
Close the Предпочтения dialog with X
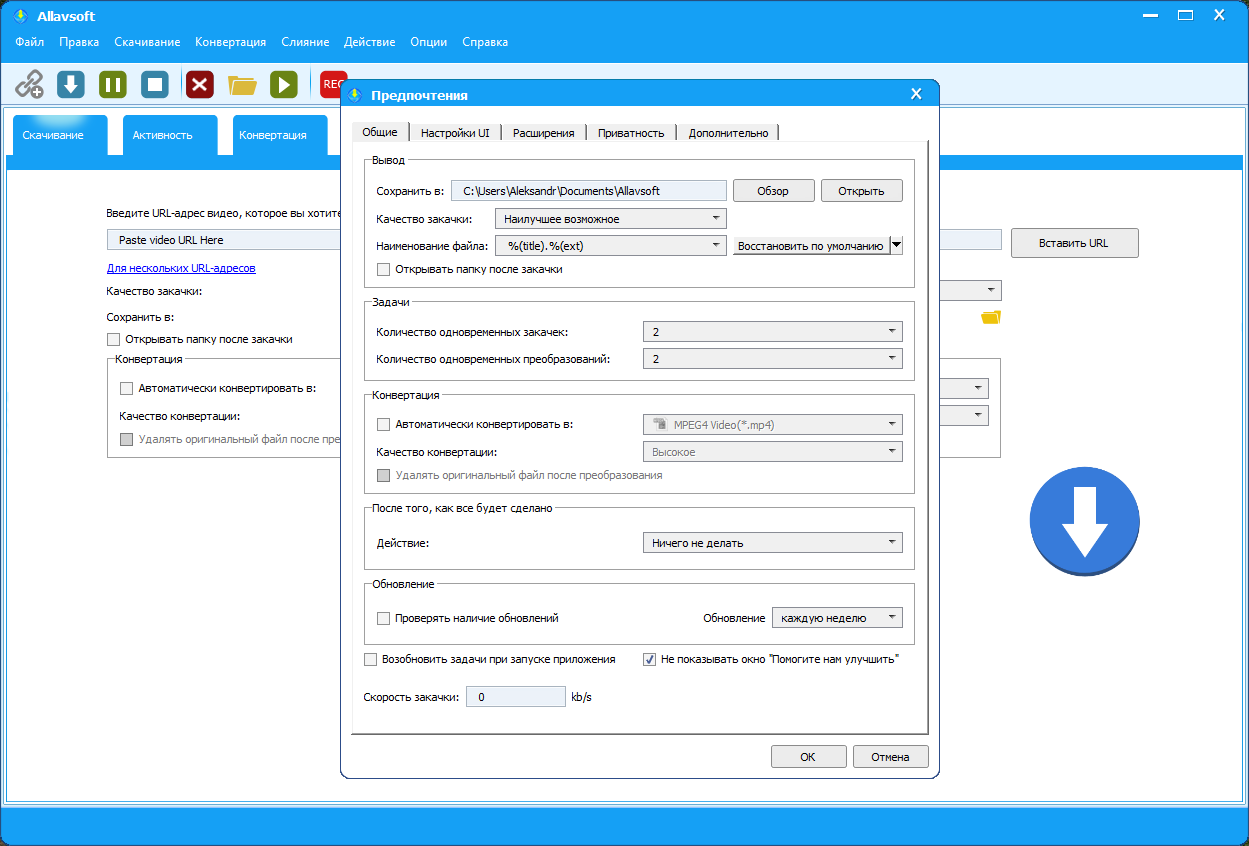(x=916, y=94)
